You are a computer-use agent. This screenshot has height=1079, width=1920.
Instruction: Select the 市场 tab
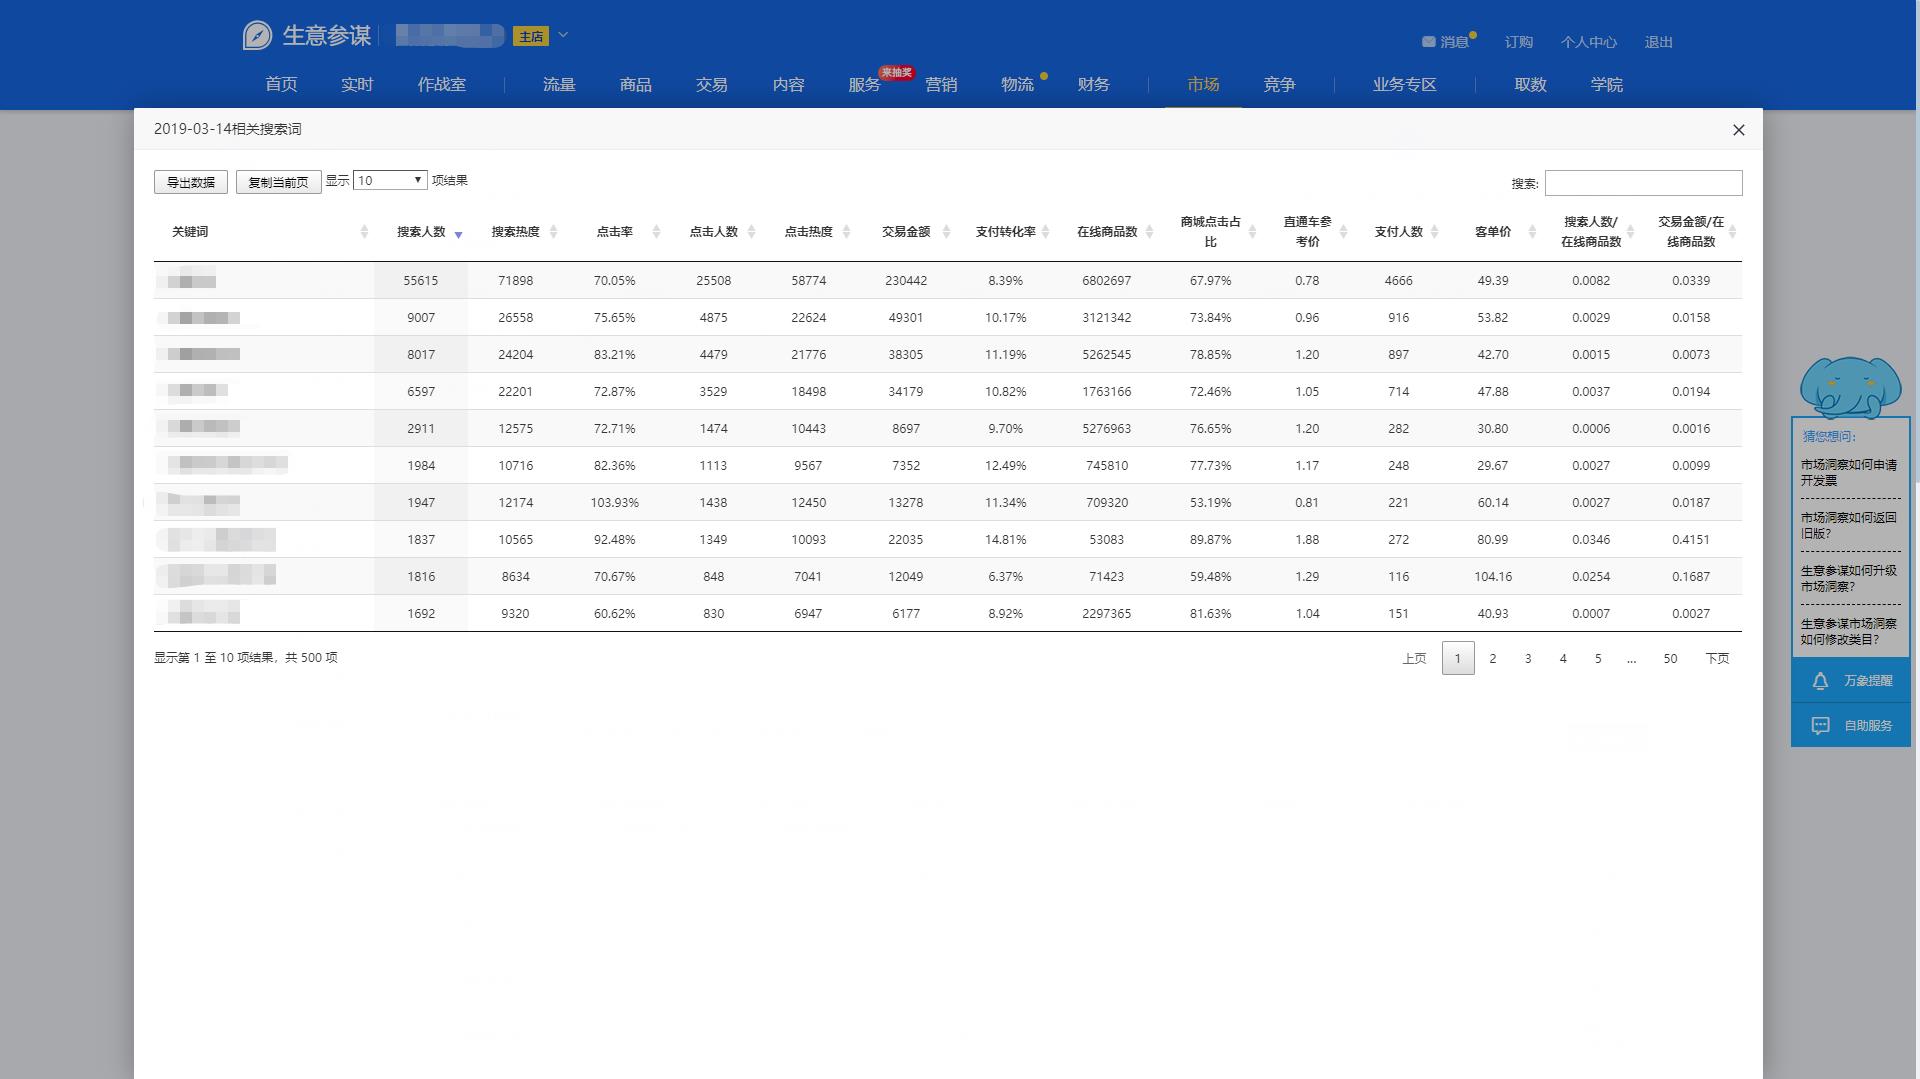pos(1203,84)
